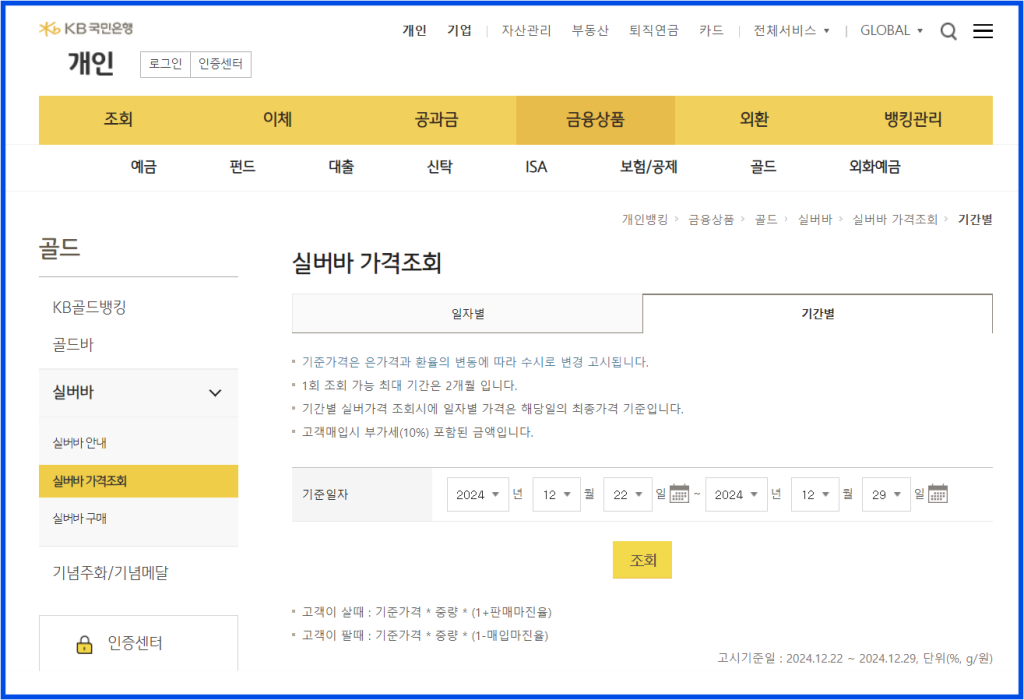Screen dimensions: 1024x700
Task: Switch to the 일자별 tab
Action: (467, 314)
